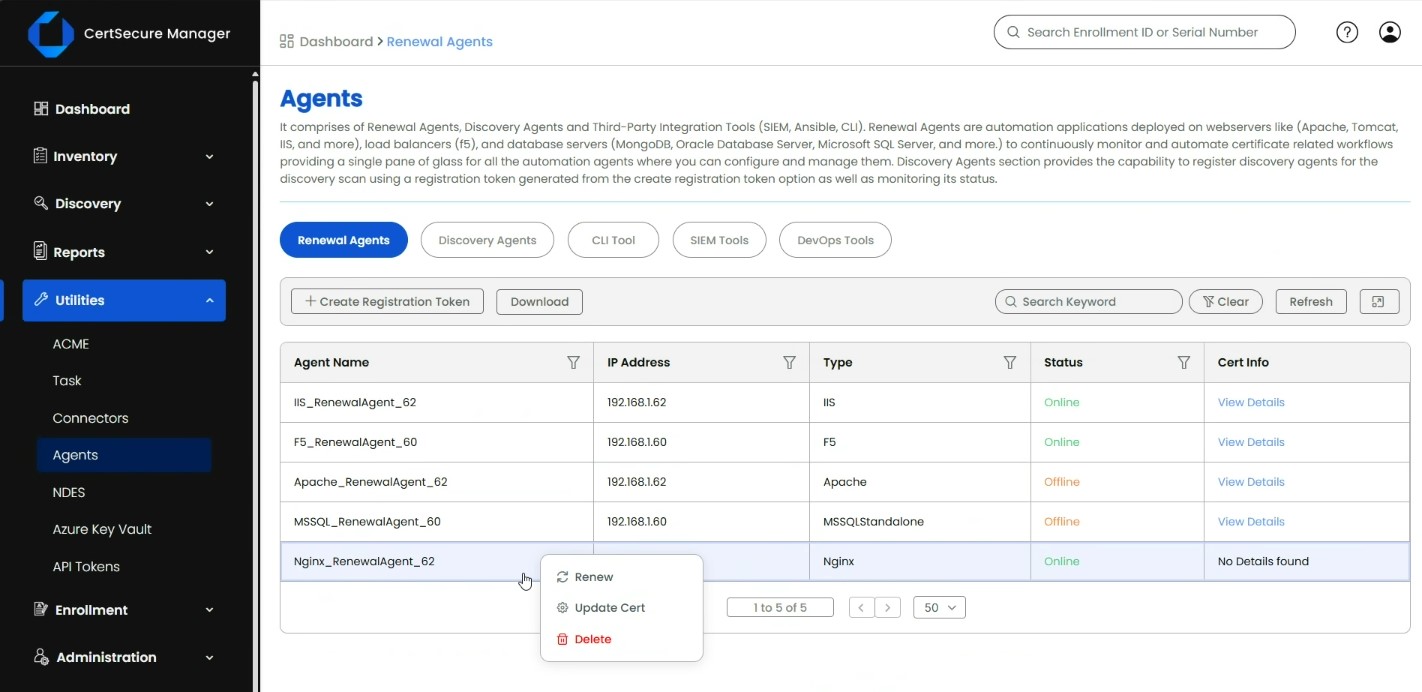
Task: Click the CertSecure Manager logo
Action: click(51, 34)
